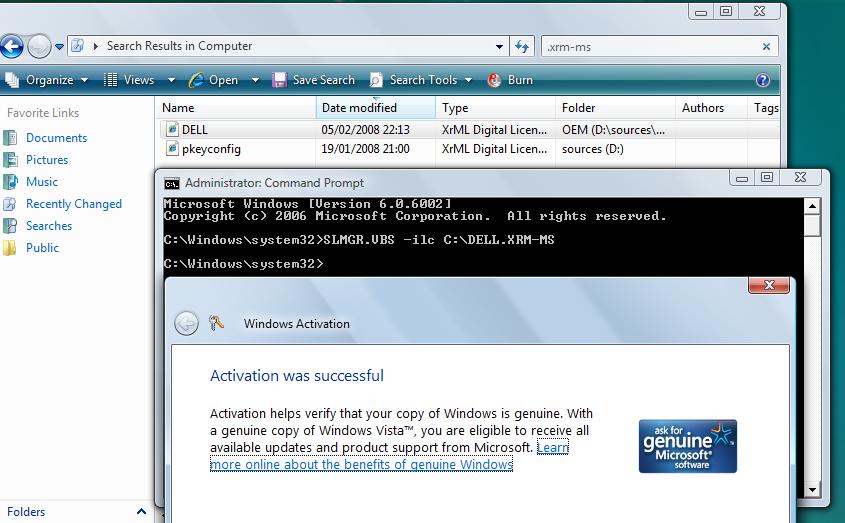Sort by Date modified column

[376, 108]
